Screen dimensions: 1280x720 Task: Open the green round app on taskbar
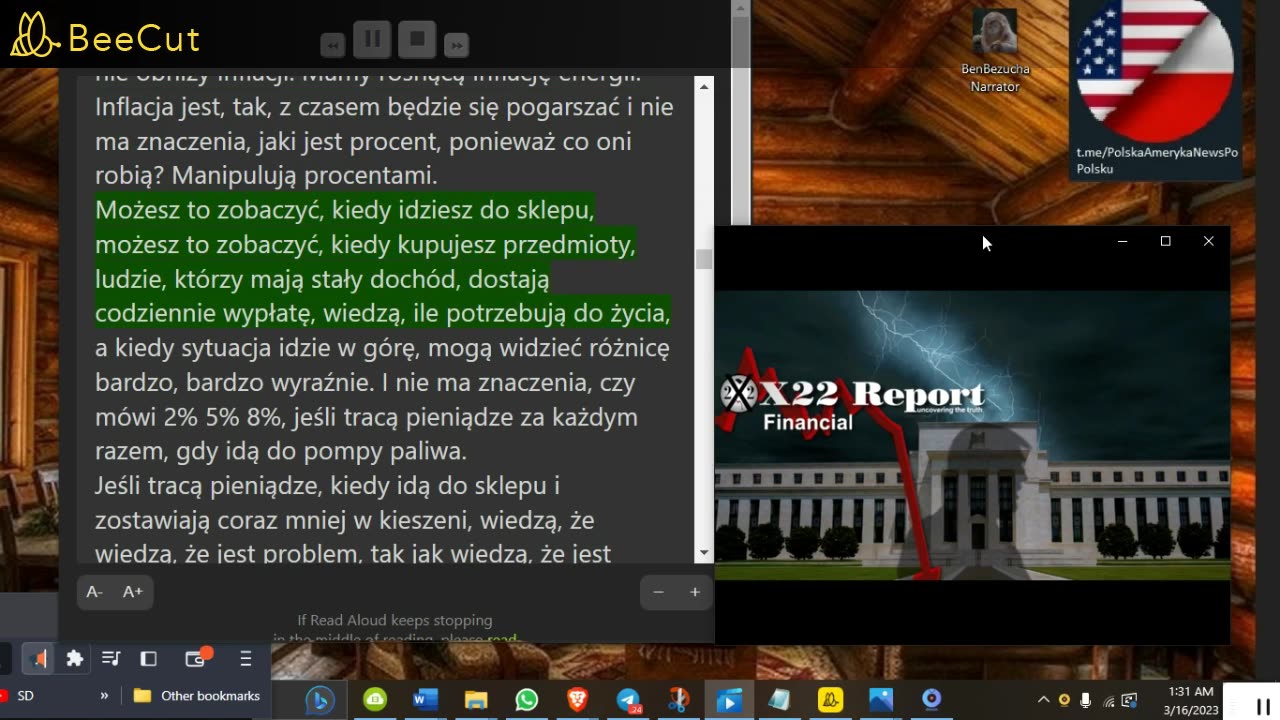click(374, 700)
